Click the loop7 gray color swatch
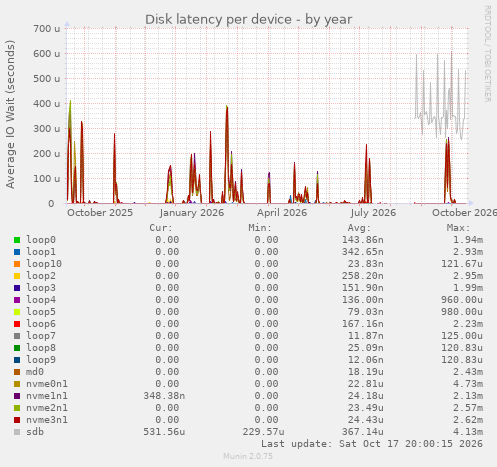This screenshot has height=467, width=497. 17,336
